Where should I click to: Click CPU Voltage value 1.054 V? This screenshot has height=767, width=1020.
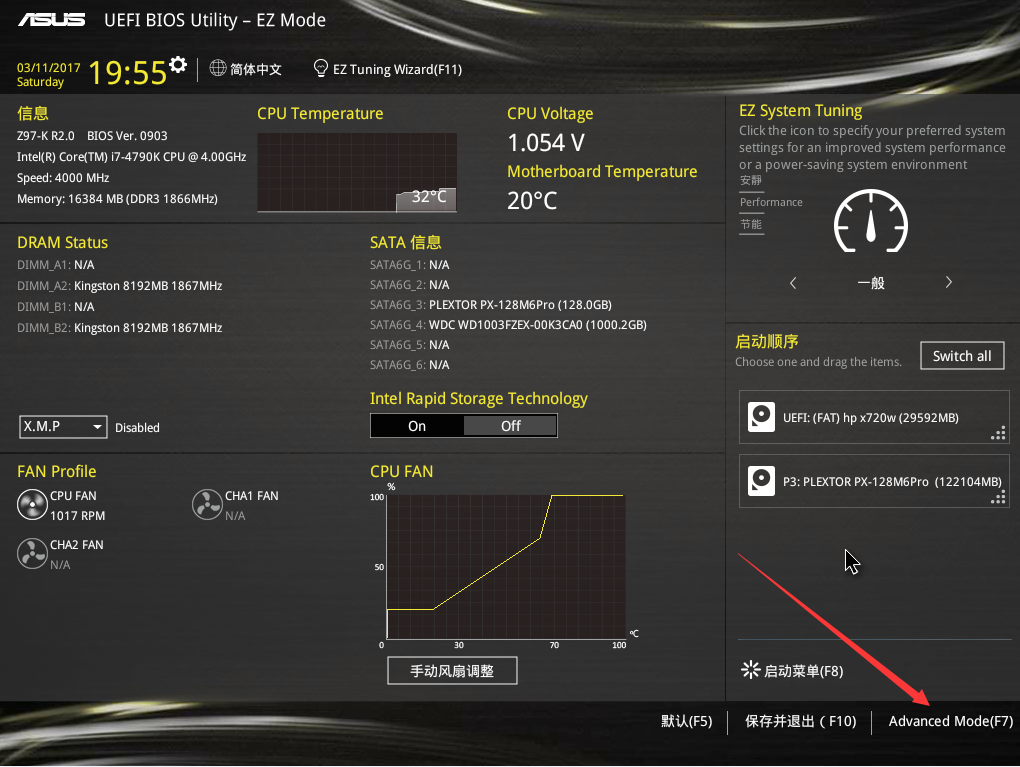[x=546, y=142]
